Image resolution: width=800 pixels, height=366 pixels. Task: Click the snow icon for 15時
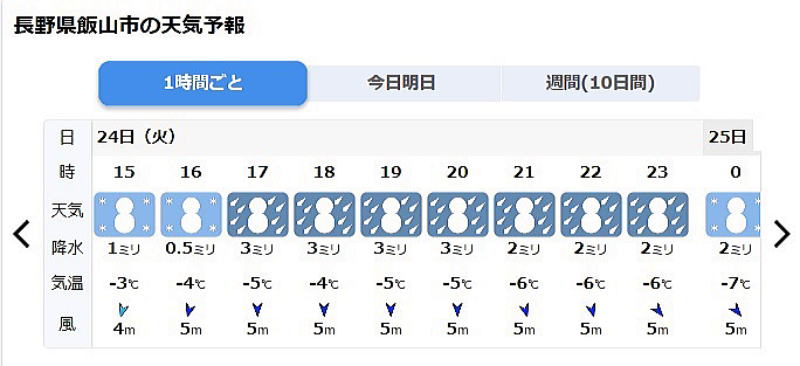pyautogui.click(x=124, y=214)
